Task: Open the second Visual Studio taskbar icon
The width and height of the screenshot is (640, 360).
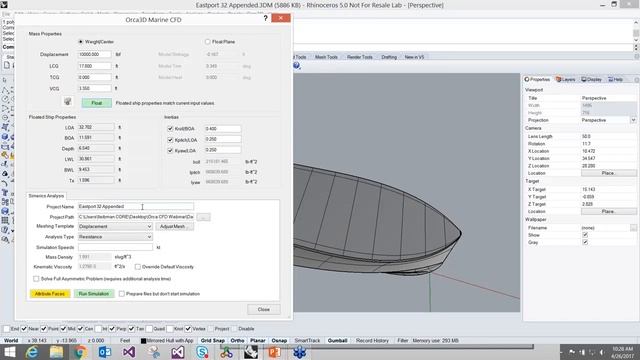Action: (x=178, y=352)
